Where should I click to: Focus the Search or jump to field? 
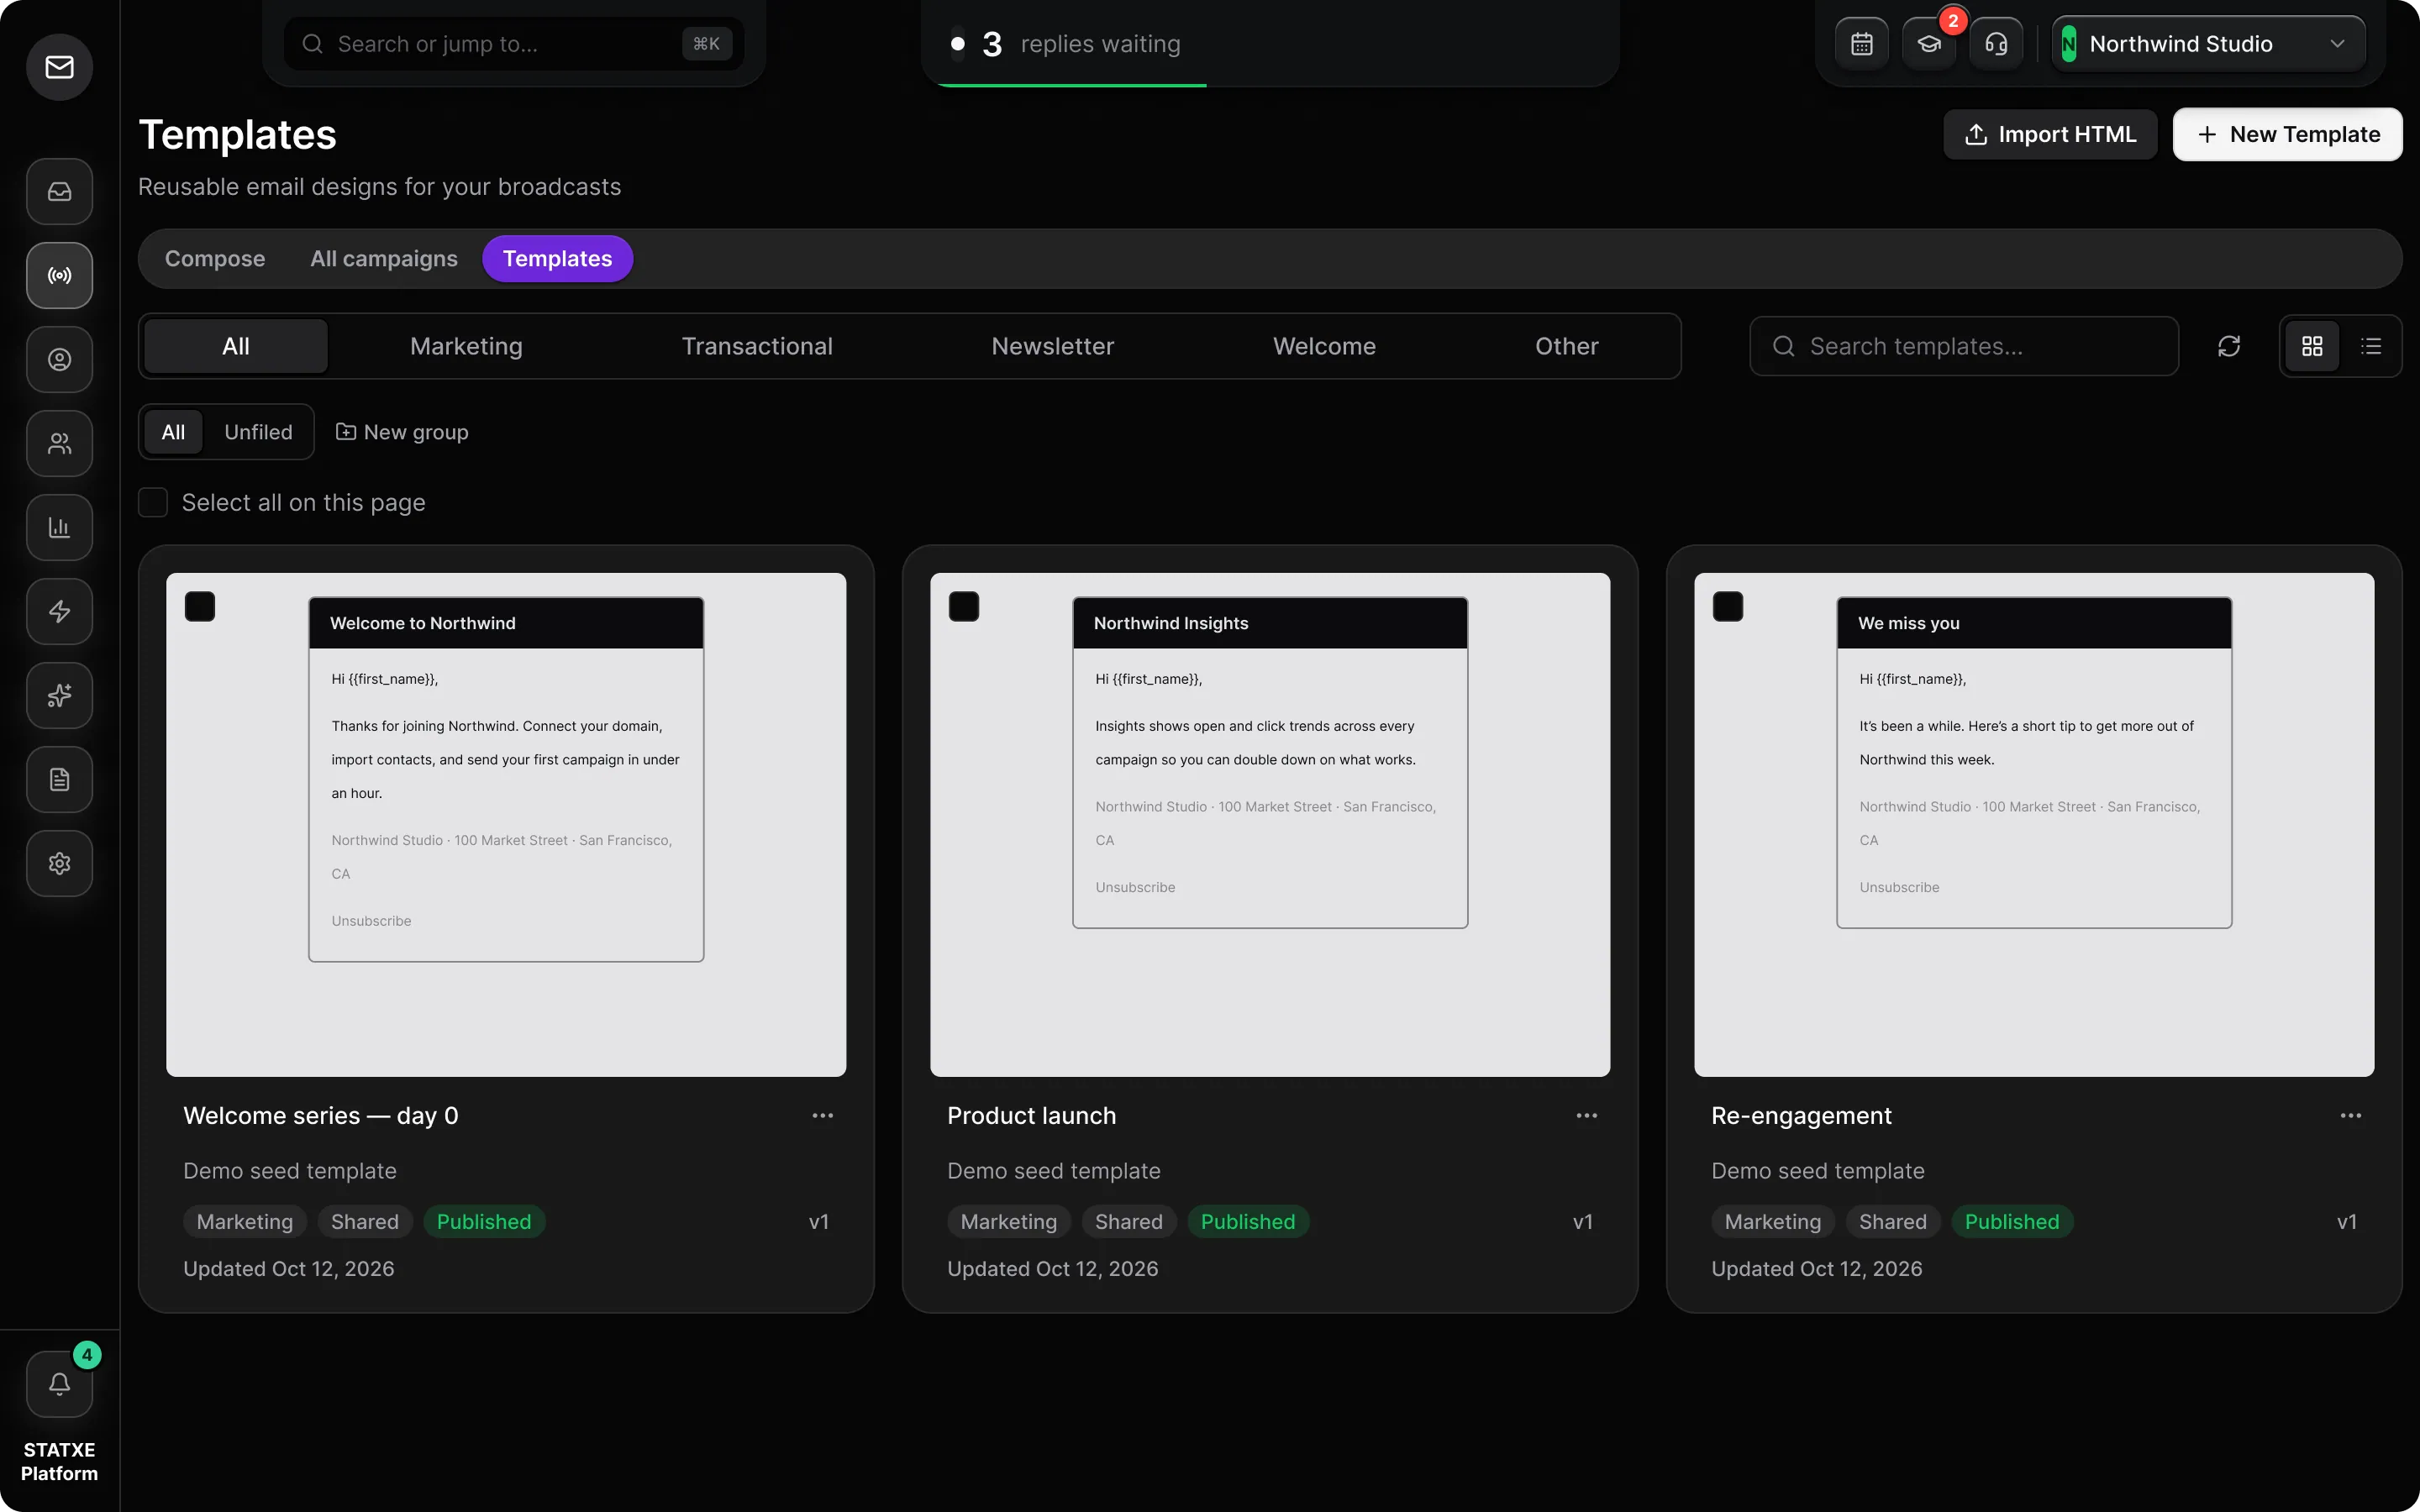click(x=514, y=44)
